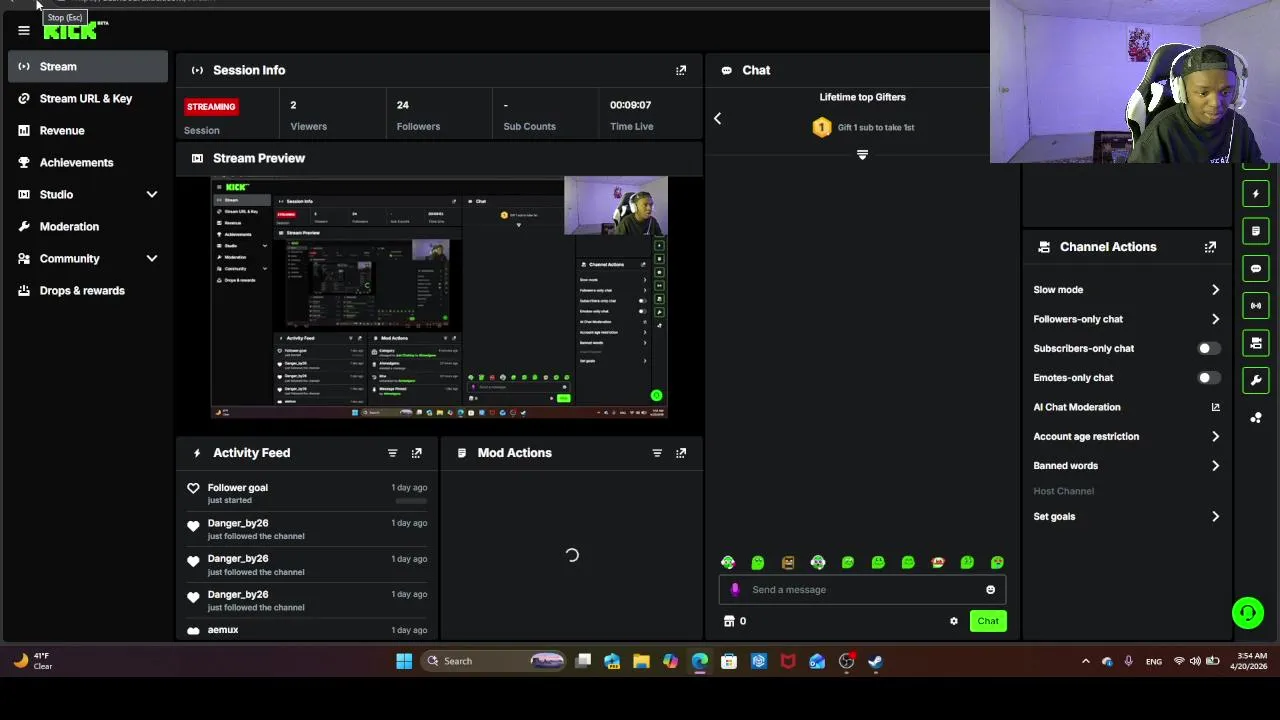Open Account age restriction options

(1126, 437)
